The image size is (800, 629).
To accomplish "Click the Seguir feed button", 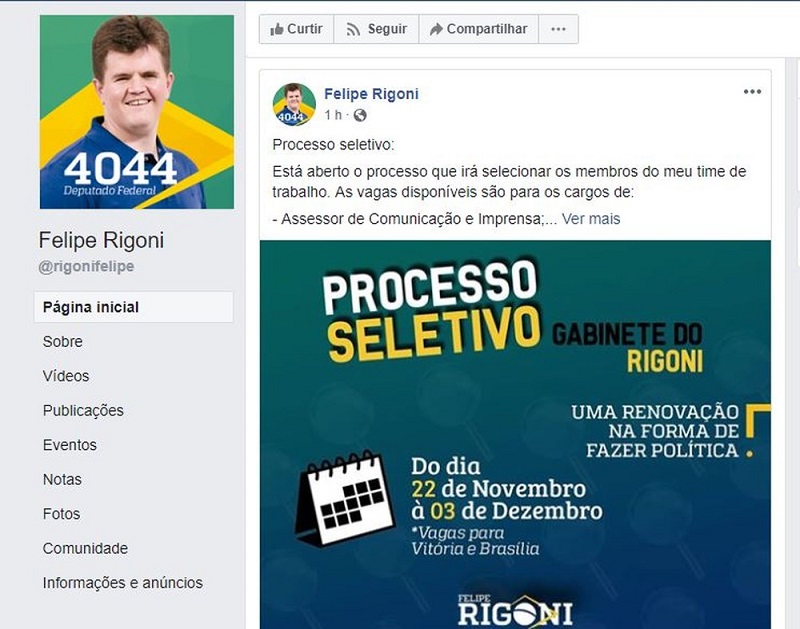I will (x=377, y=29).
